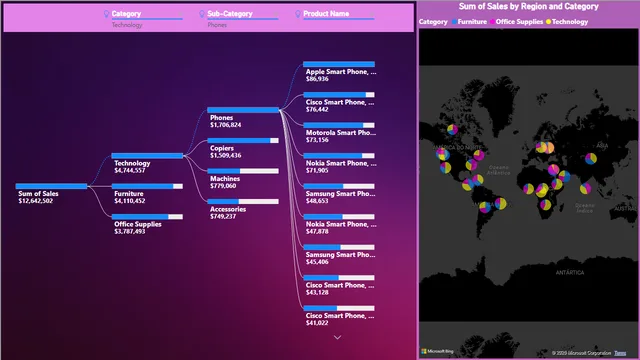Click the Category label in the map legend
The image size is (640, 360).
pyautogui.click(x=433, y=22)
